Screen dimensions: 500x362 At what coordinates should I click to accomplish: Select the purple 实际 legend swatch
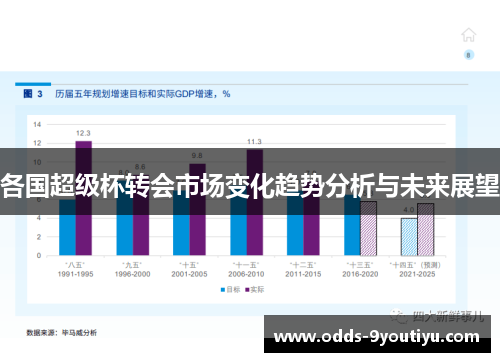tap(247, 290)
